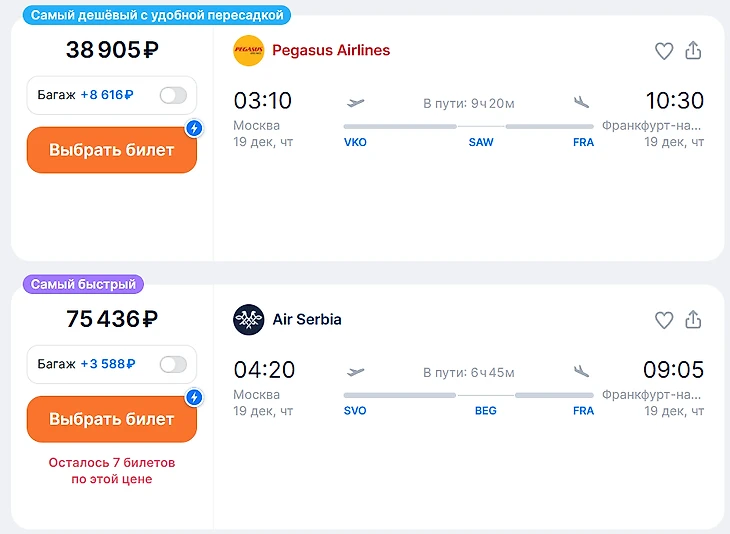Click lightning badge on 75 436₽ ticket button
Viewport: 730px width, 534px height.
pos(195,397)
